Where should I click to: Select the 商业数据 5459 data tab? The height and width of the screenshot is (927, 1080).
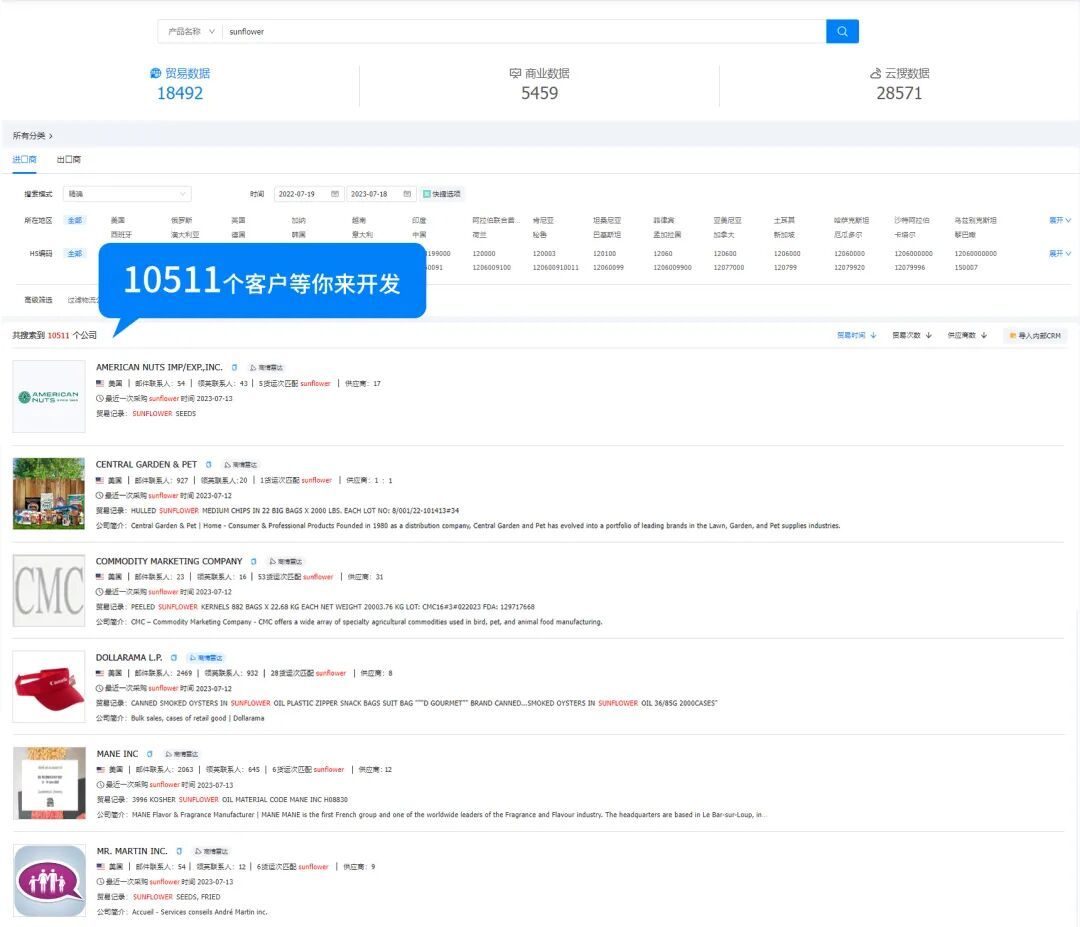539,83
